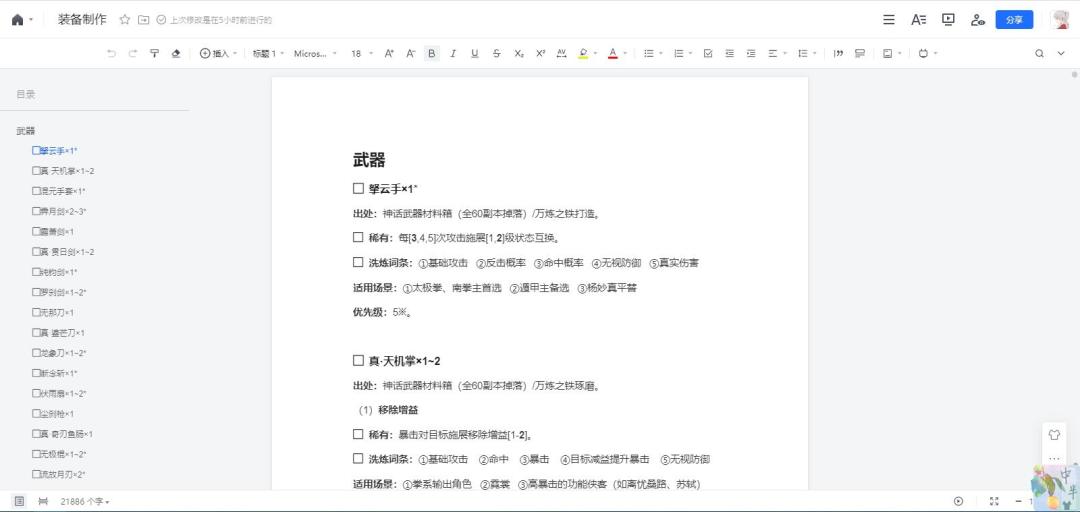Open the 插入 insert dropdown
This screenshot has width=1080, height=512.
click(x=219, y=54)
